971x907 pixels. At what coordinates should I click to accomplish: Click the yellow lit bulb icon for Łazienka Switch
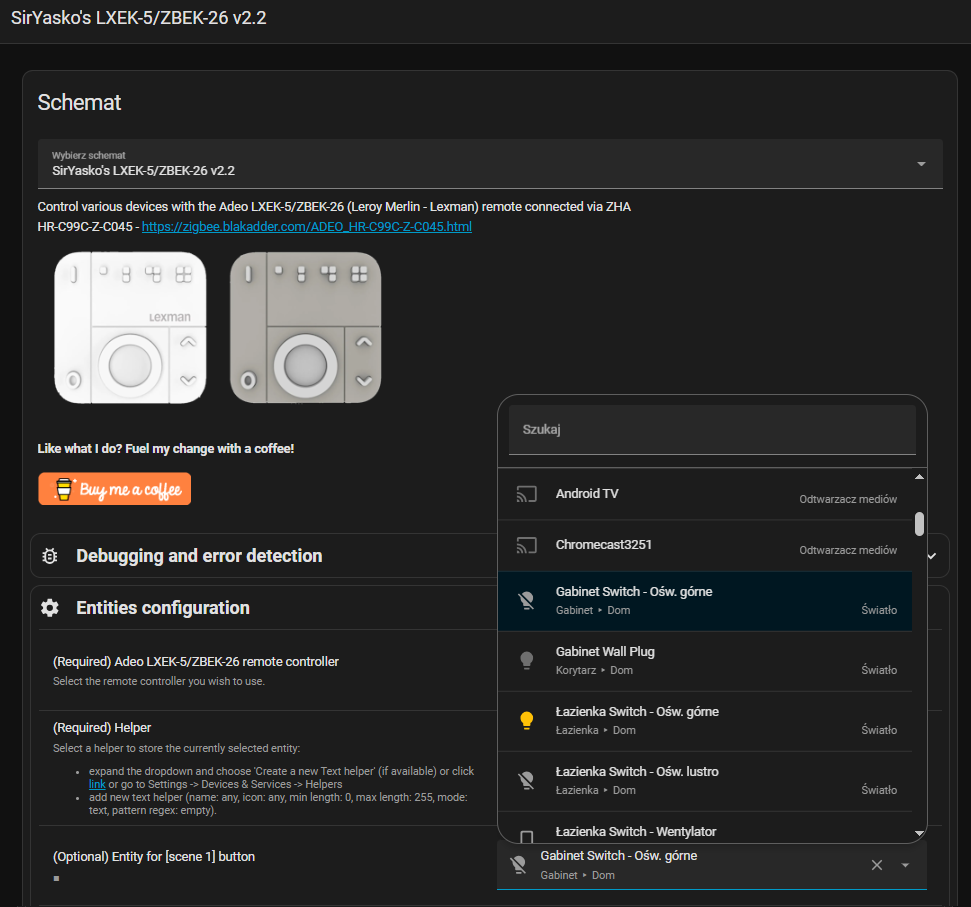pyautogui.click(x=526, y=720)
